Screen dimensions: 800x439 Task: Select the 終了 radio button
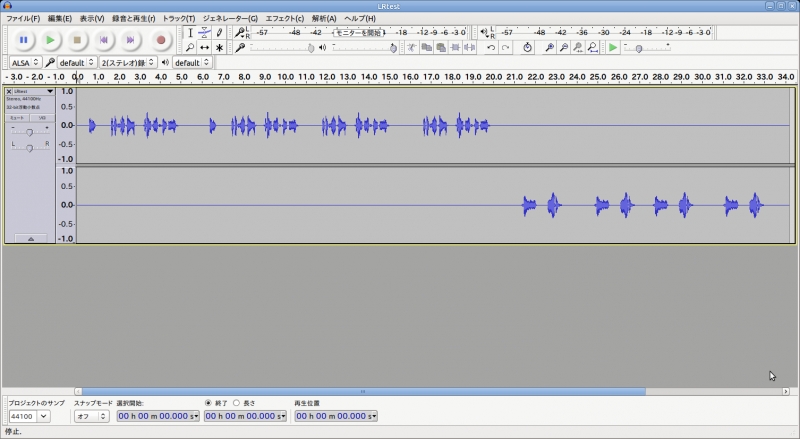(x=208, y=403)
